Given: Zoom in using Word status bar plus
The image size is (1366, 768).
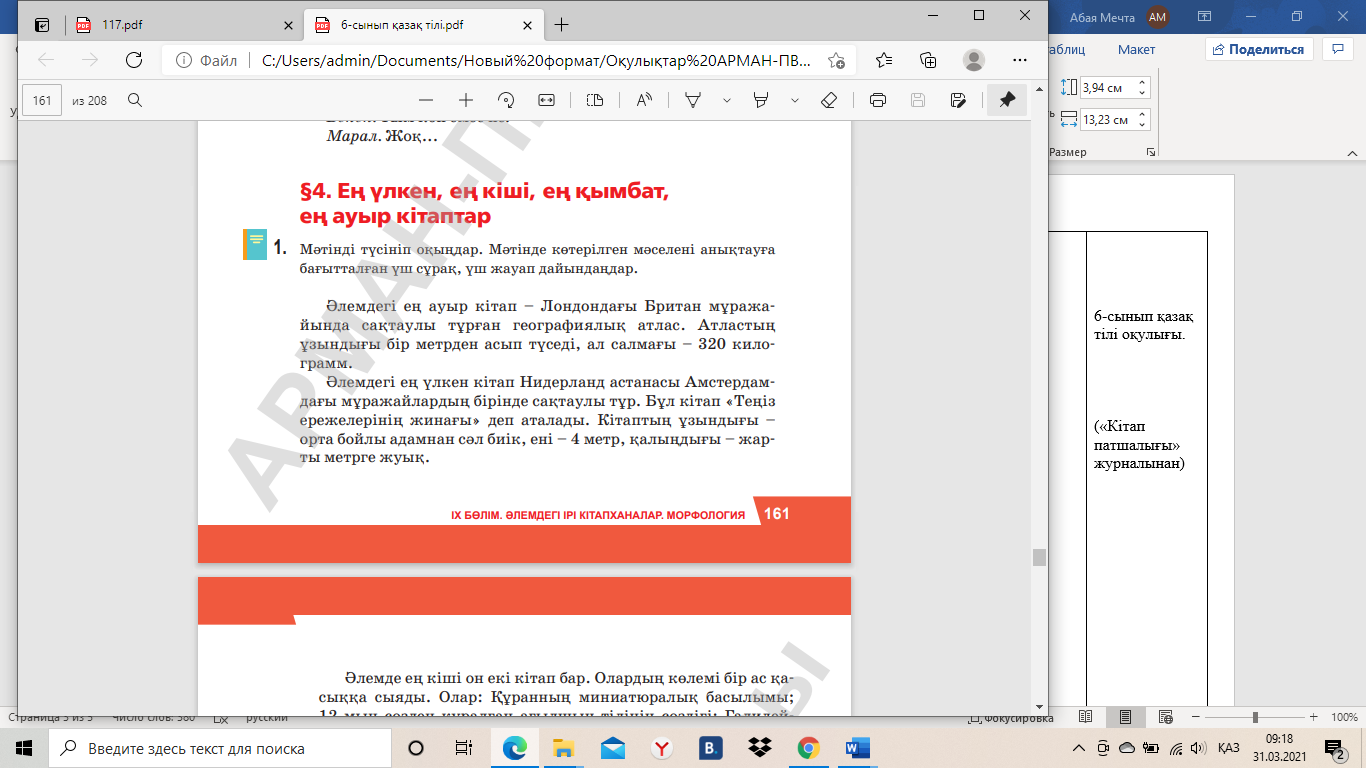Looking at the screenshot, I should pyautogui.click(x=1315, y=718).
